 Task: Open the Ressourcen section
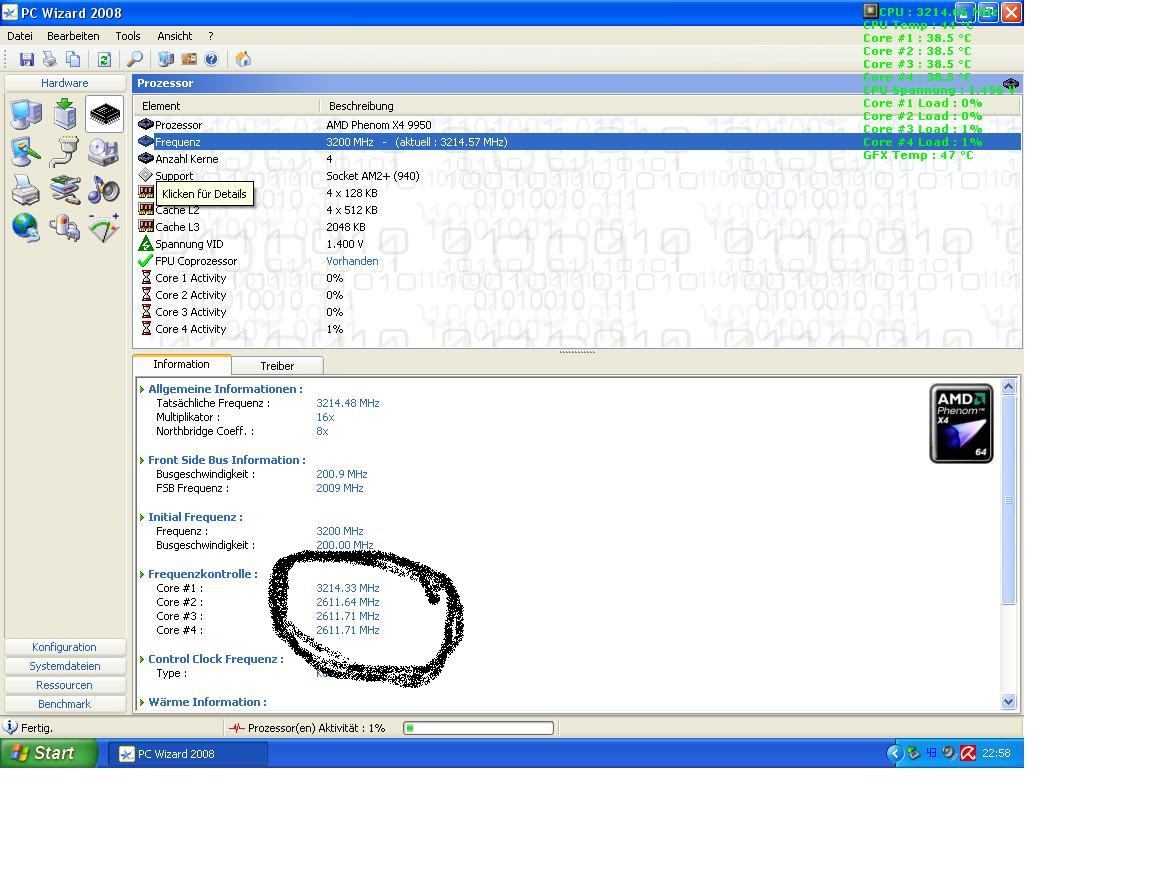[65, 685]
